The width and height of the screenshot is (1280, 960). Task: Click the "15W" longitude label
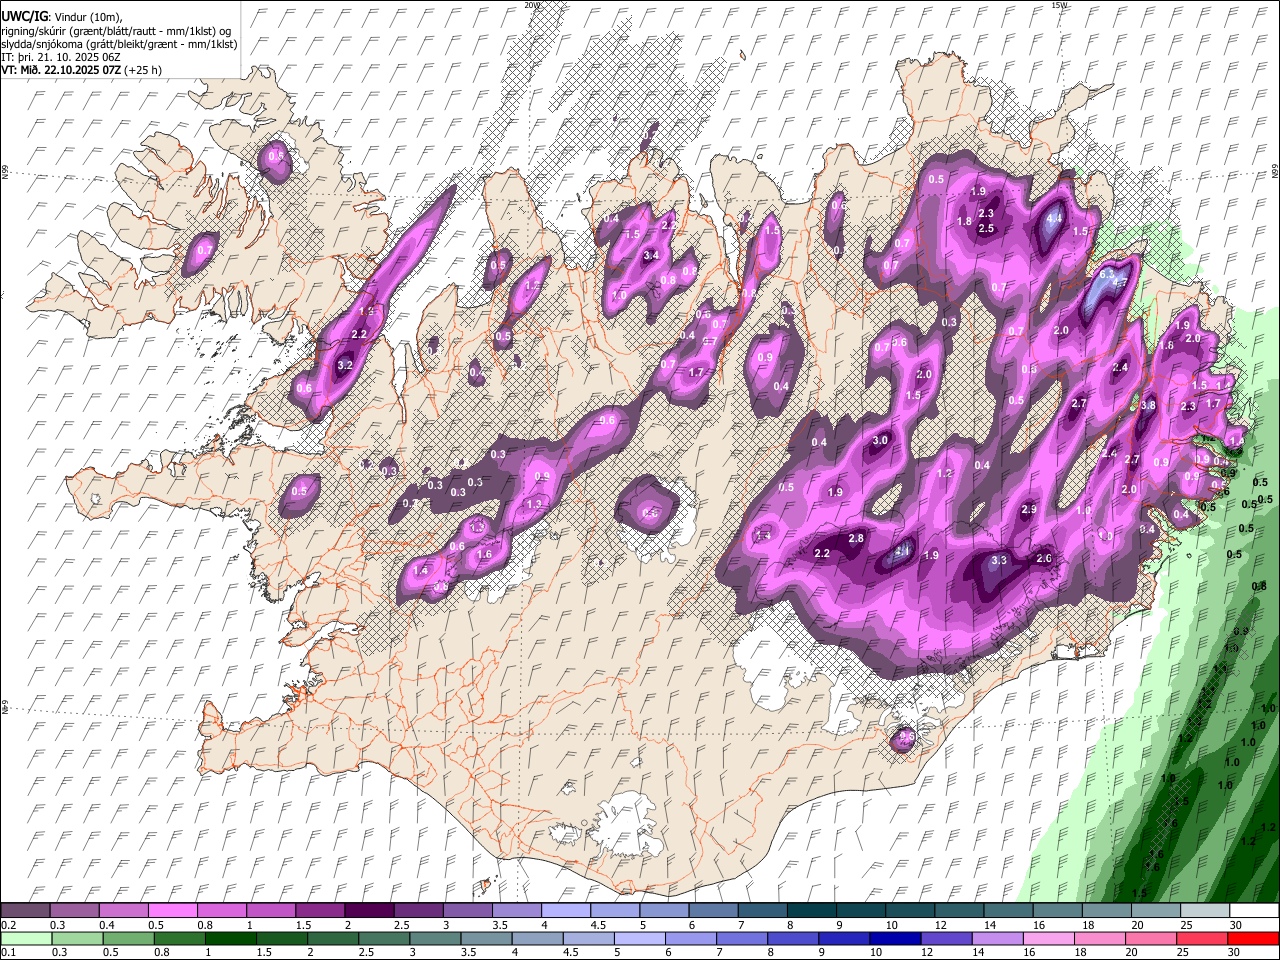pyautogui.click(x=1060, y=5)
